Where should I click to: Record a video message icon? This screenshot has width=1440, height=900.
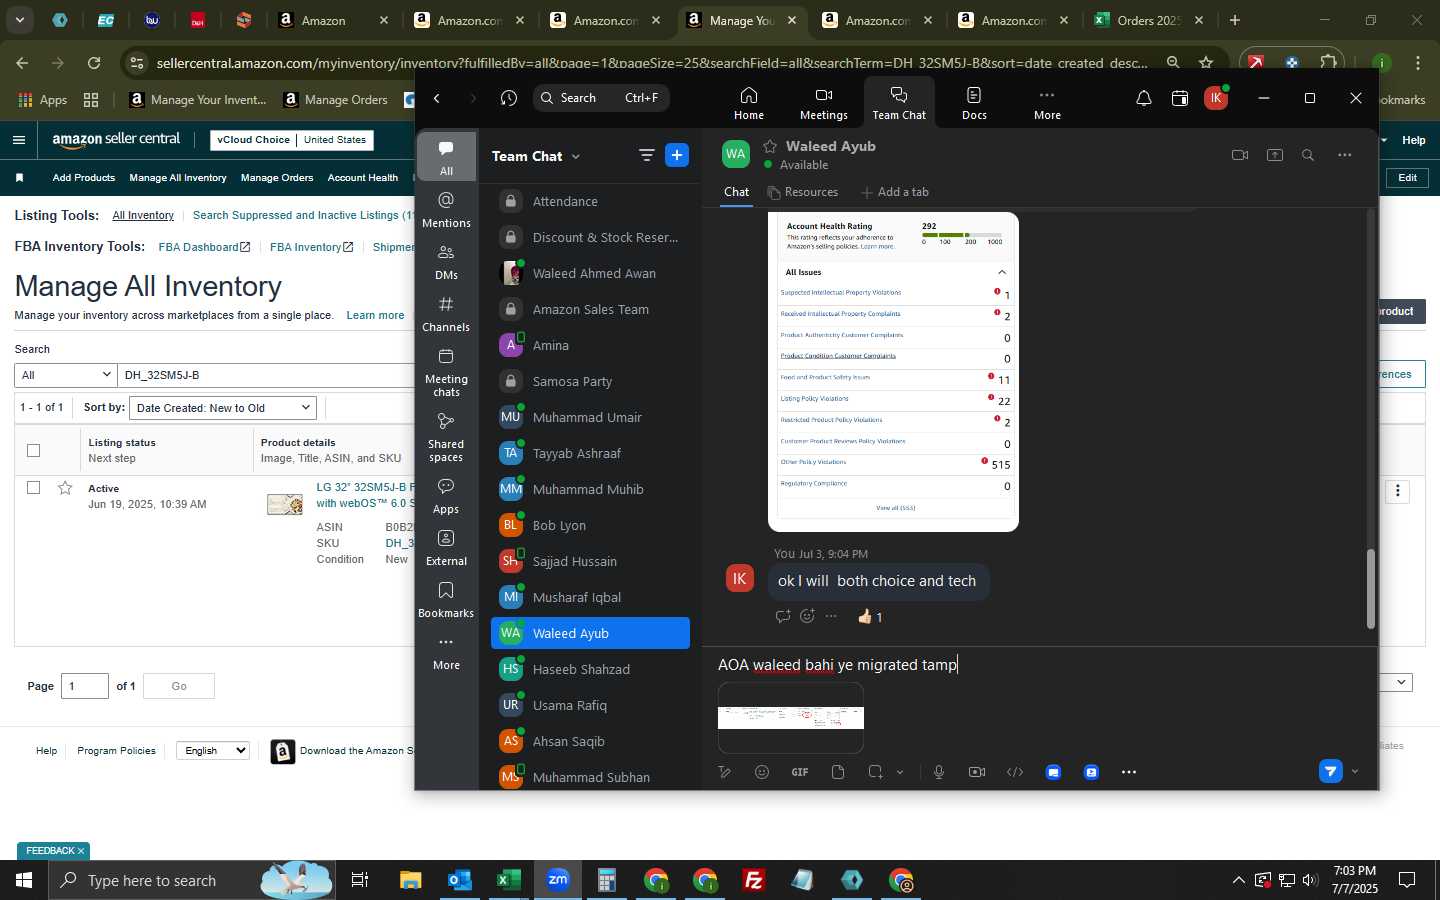click(x=977, y=772)
